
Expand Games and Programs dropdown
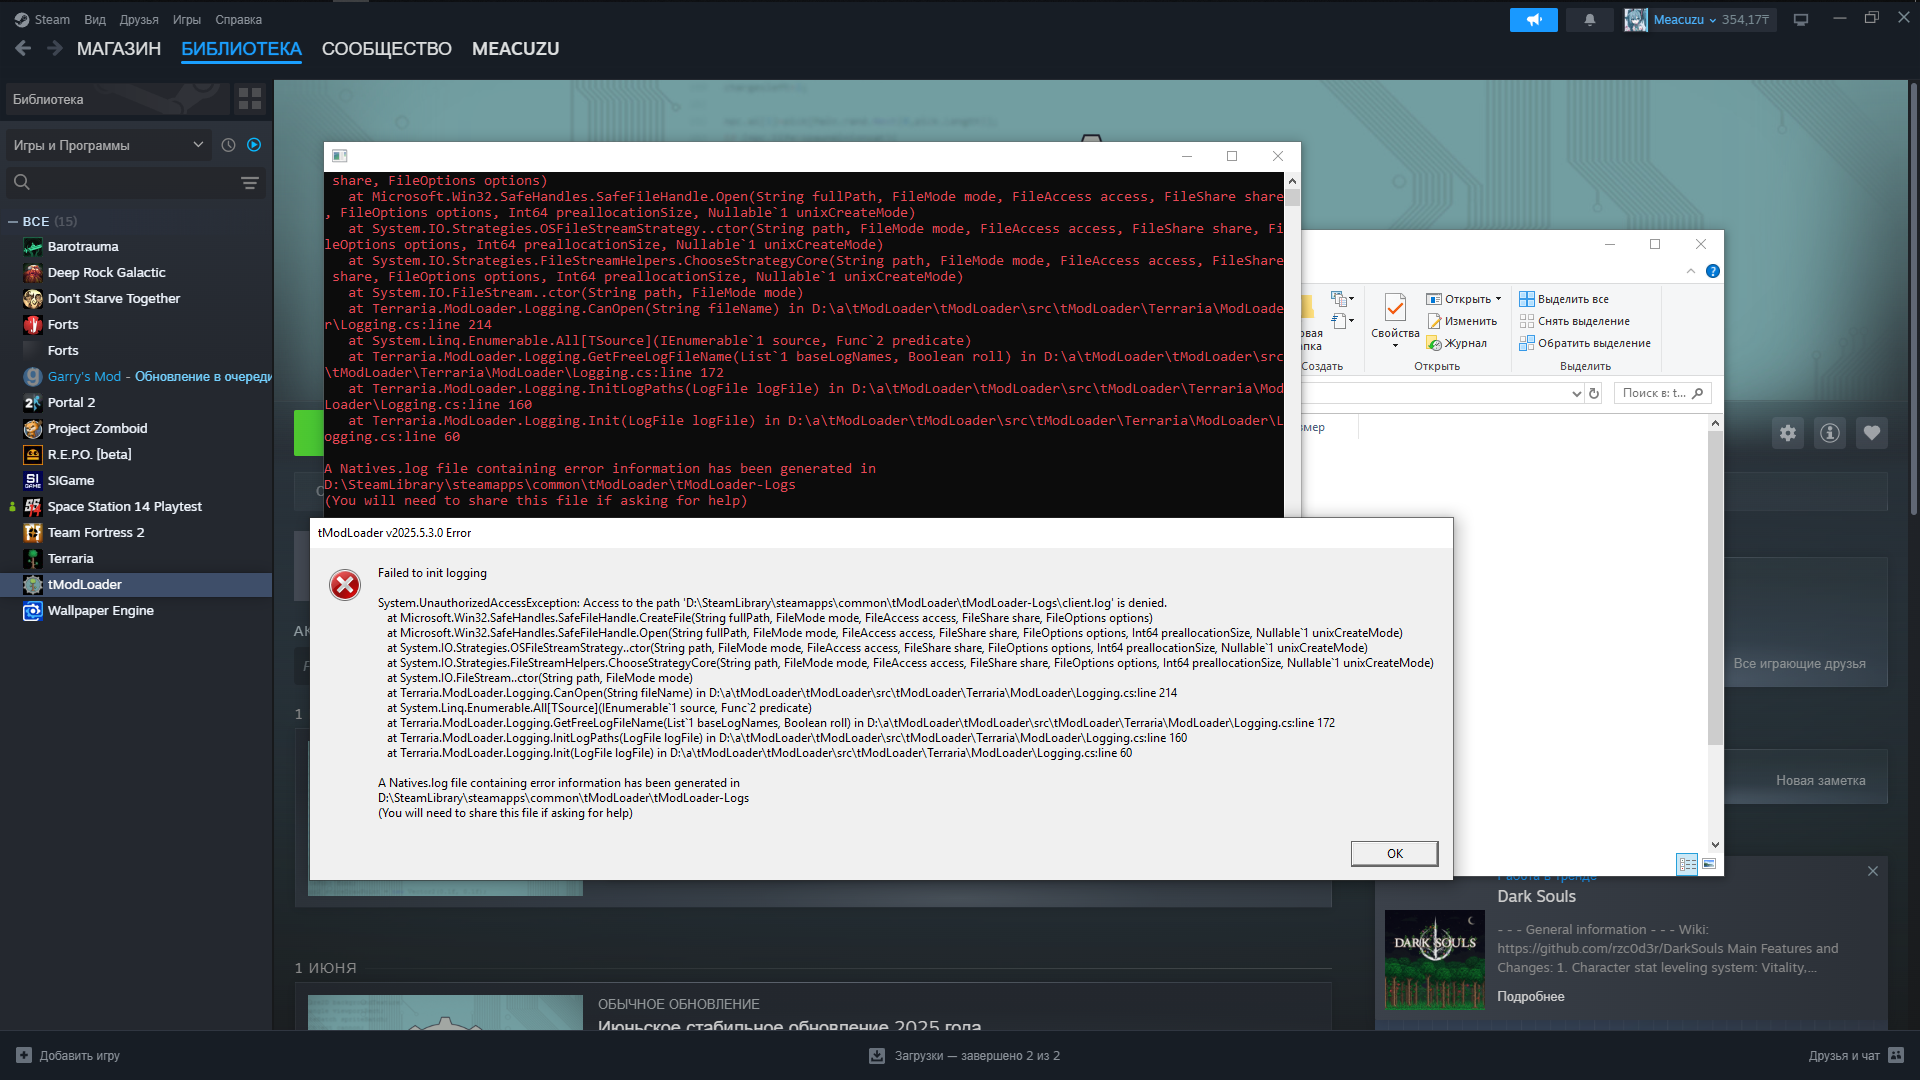pos(108,145)
